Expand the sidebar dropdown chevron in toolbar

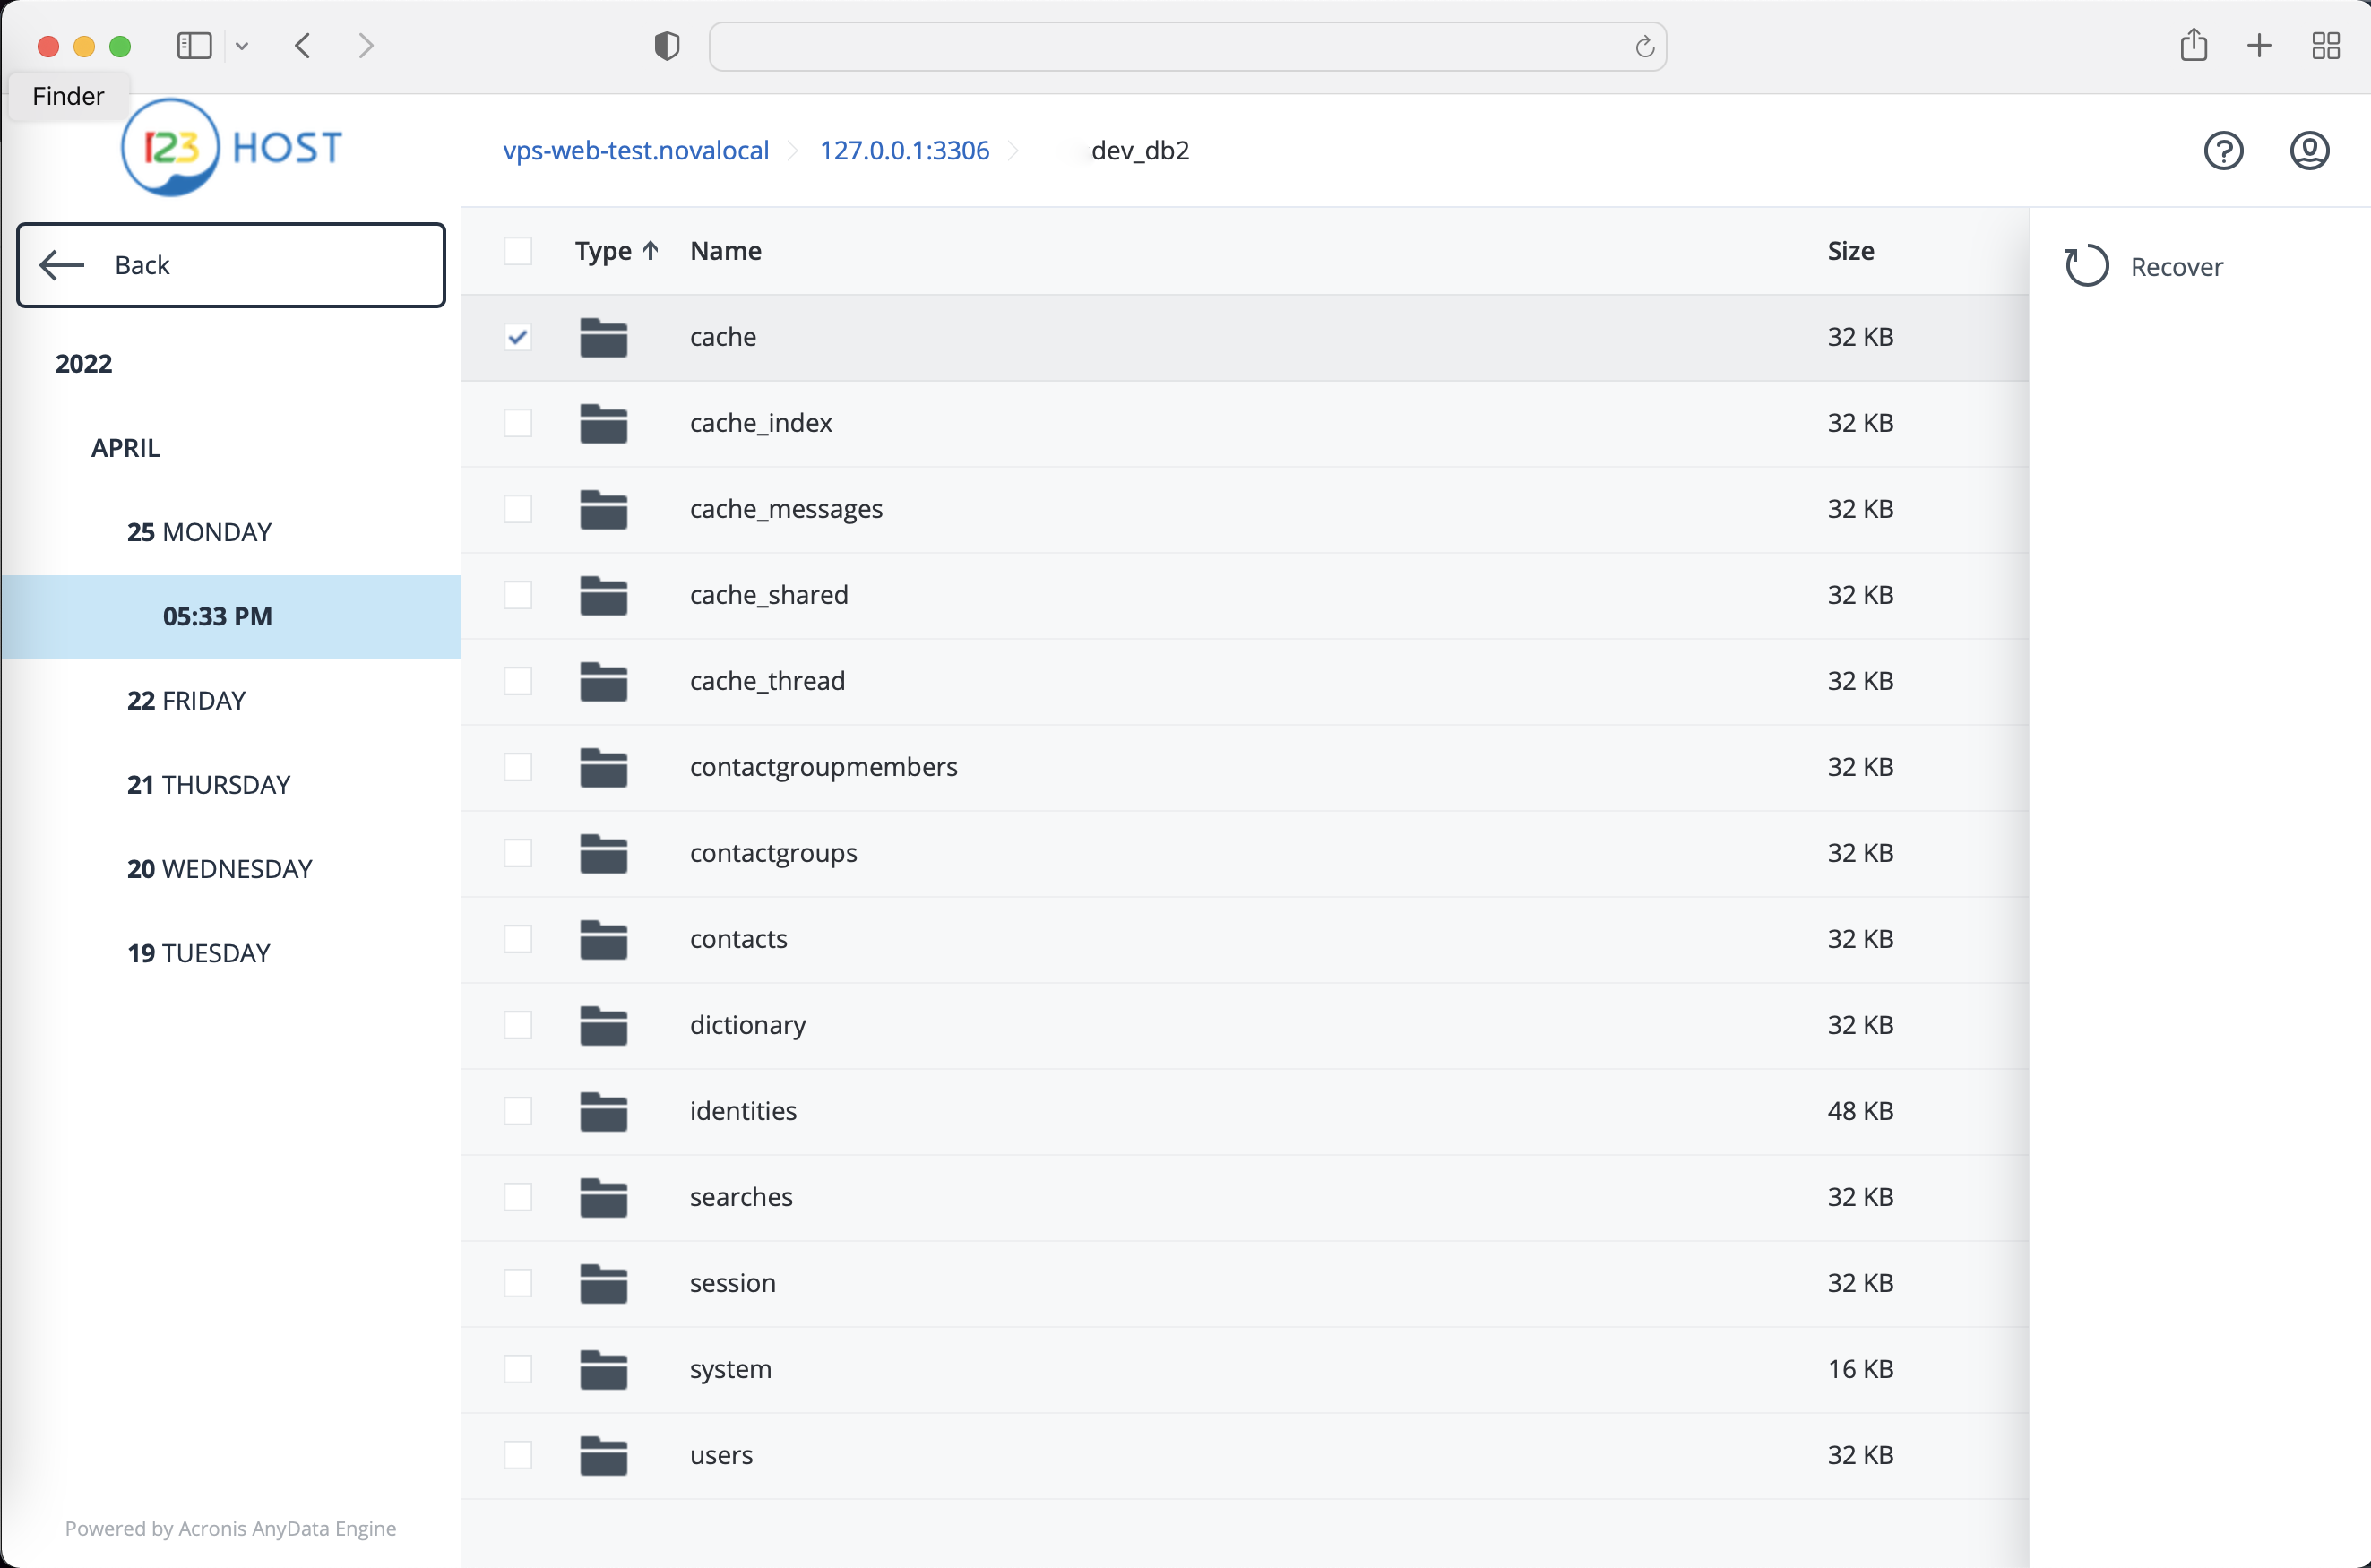(x=242, y=46)
